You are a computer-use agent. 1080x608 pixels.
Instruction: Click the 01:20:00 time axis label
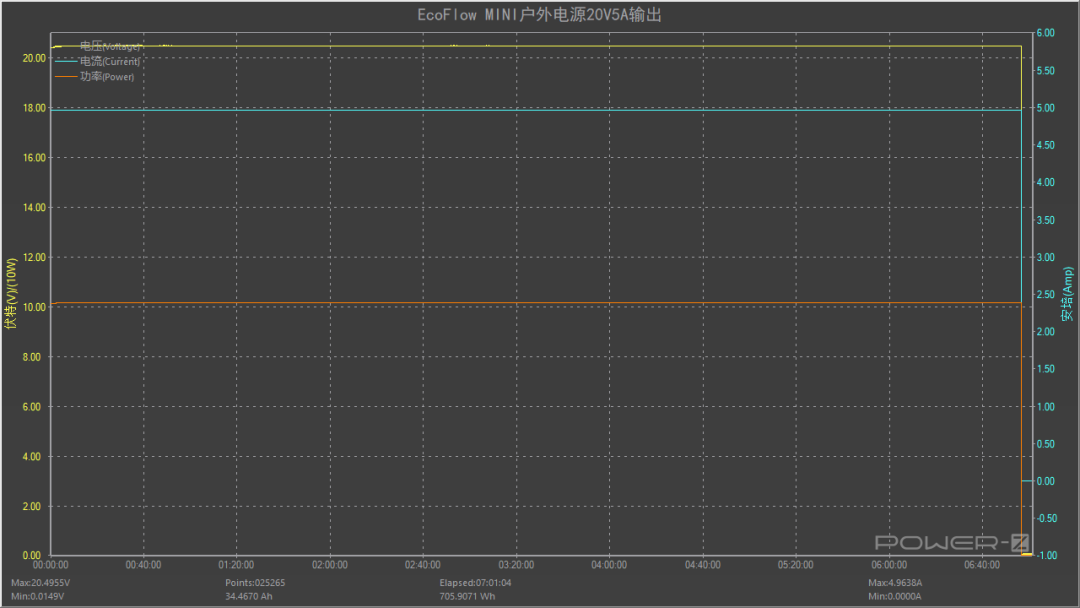(236, 565)
